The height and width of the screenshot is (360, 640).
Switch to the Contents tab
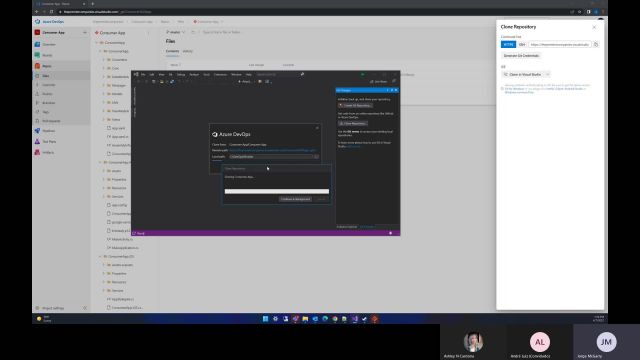172,51
